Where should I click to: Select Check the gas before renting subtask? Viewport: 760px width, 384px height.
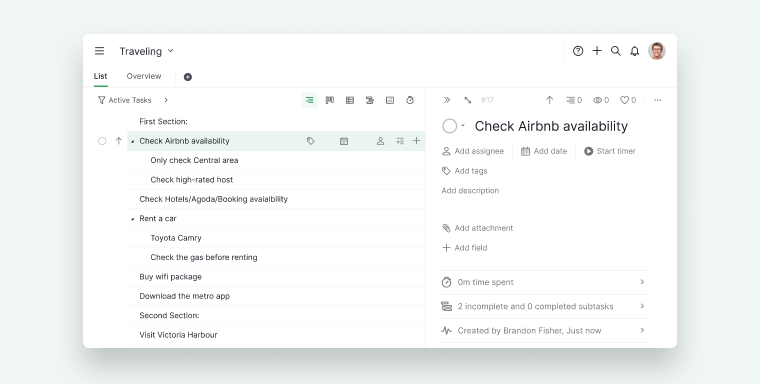pyautogui.click(x=276, y=257)
